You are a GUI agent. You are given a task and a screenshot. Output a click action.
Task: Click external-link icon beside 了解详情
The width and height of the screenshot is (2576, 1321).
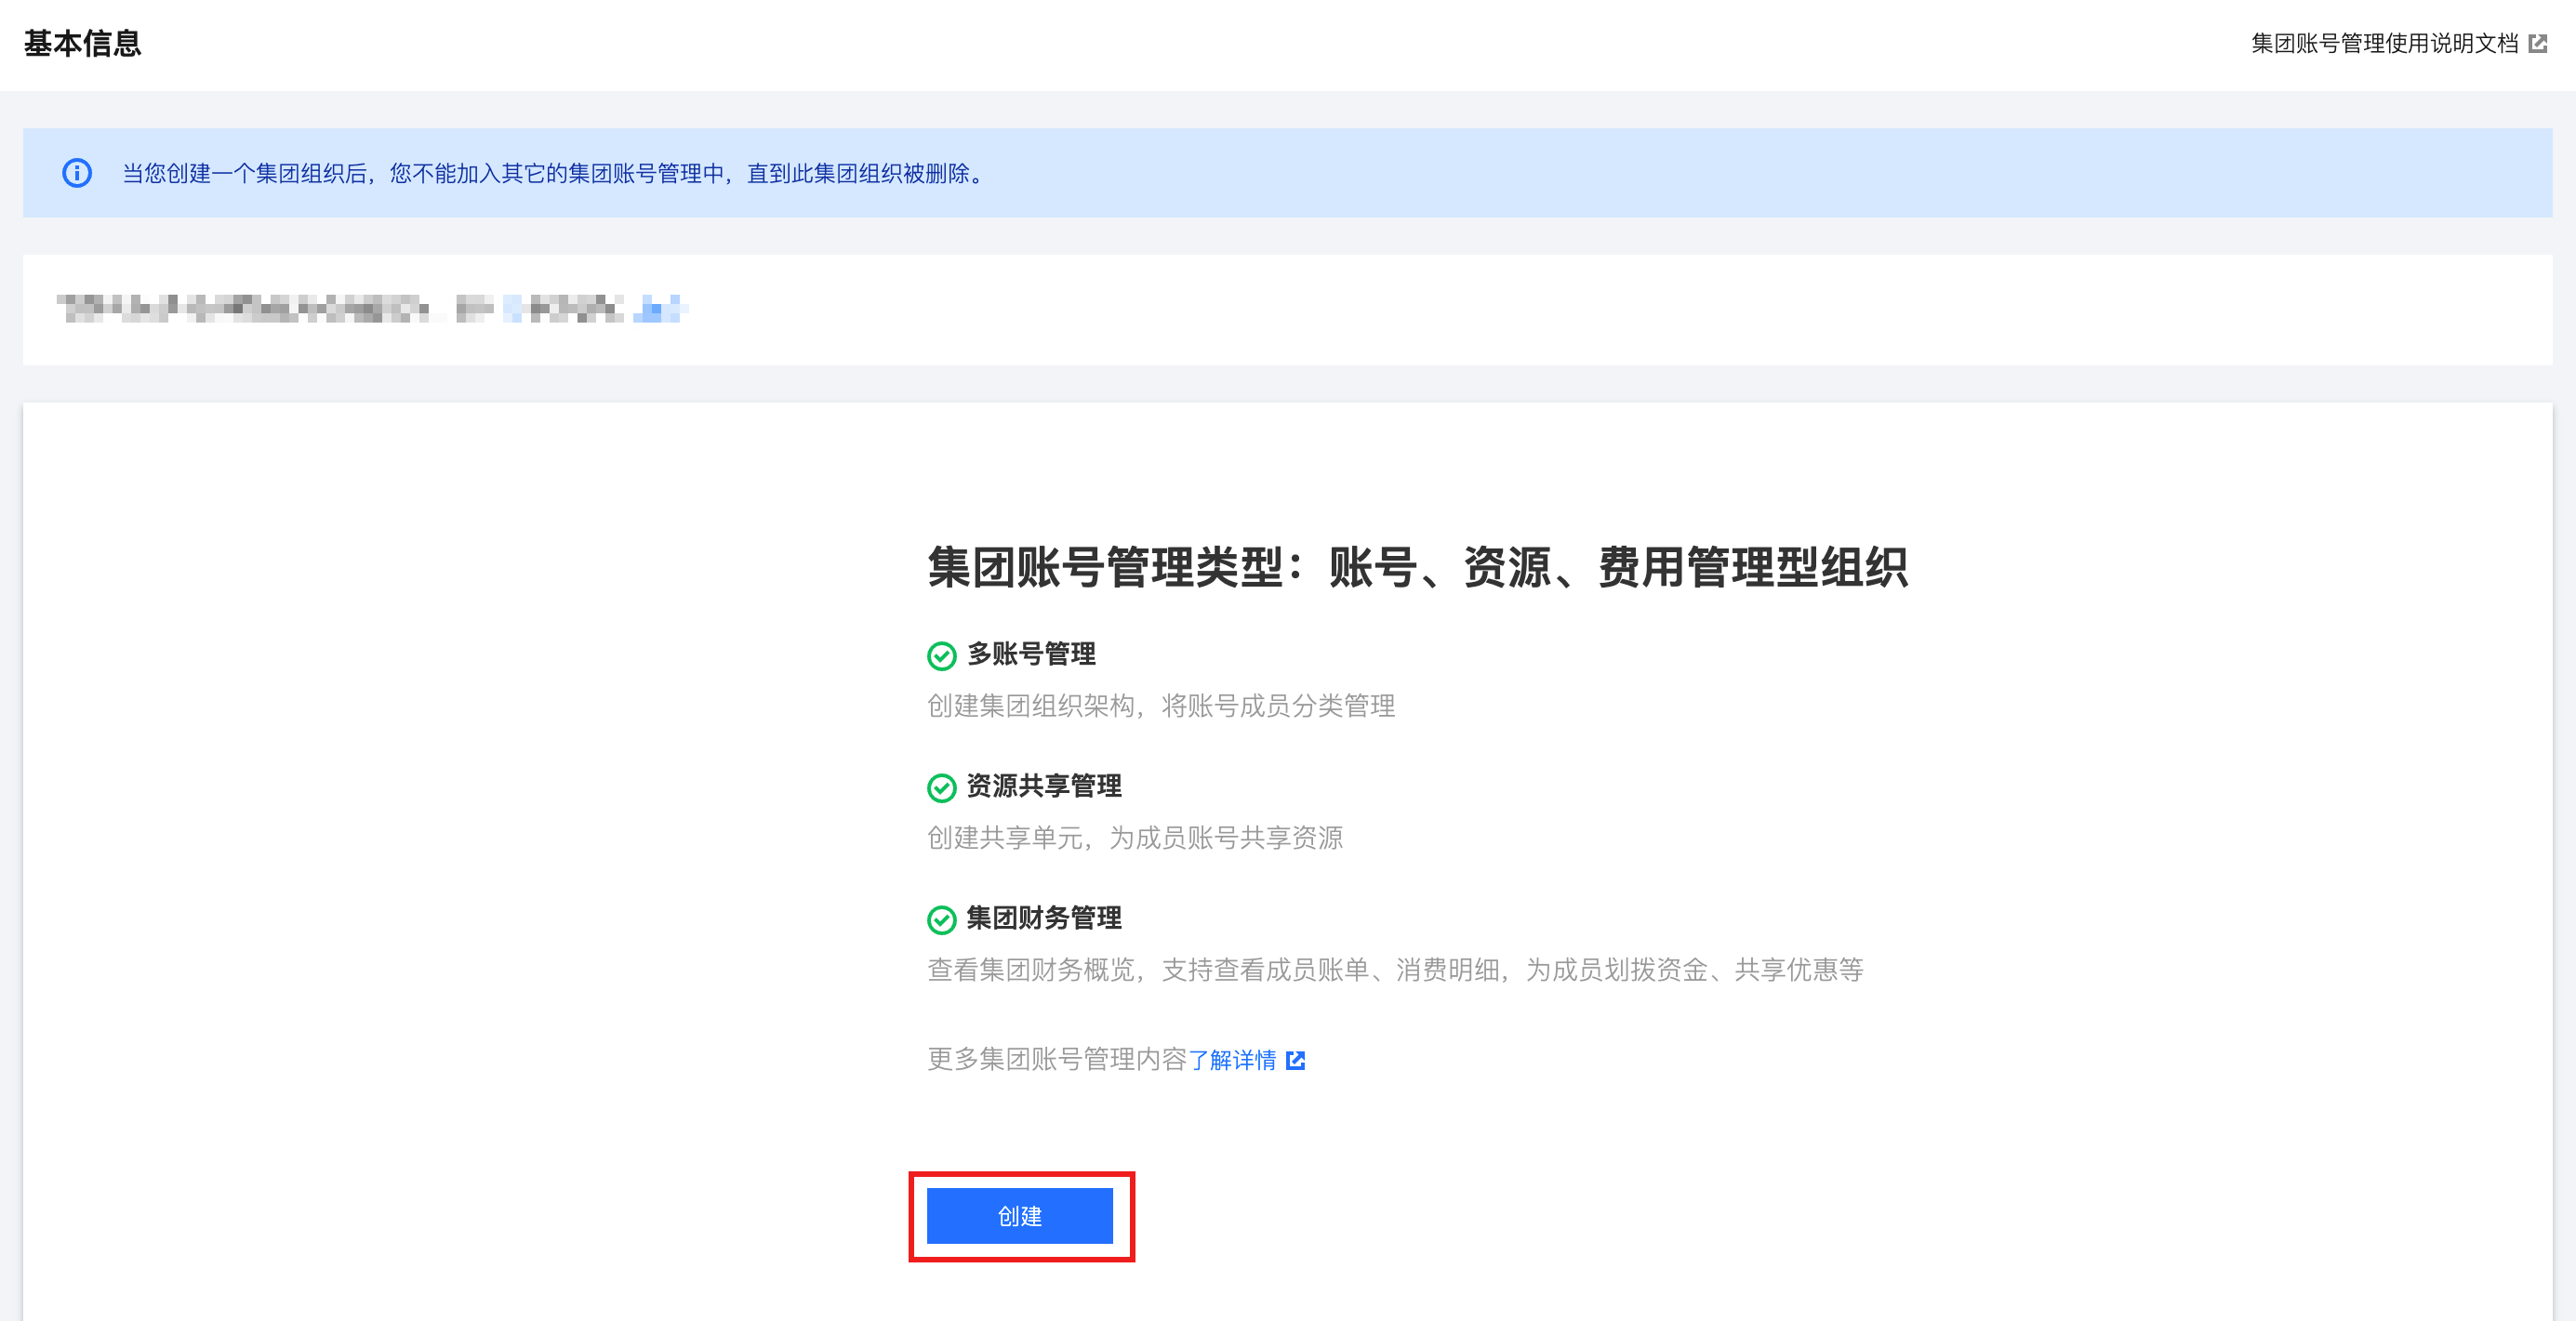point(1295,1060)
